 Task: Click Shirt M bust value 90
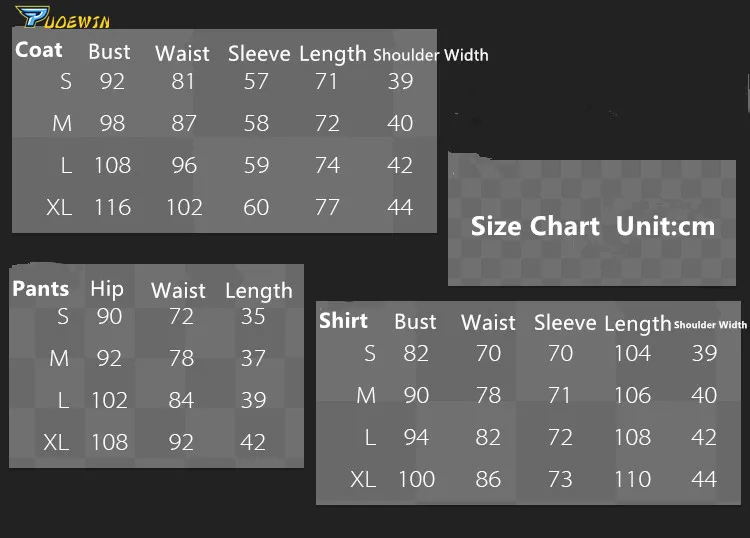416,395
